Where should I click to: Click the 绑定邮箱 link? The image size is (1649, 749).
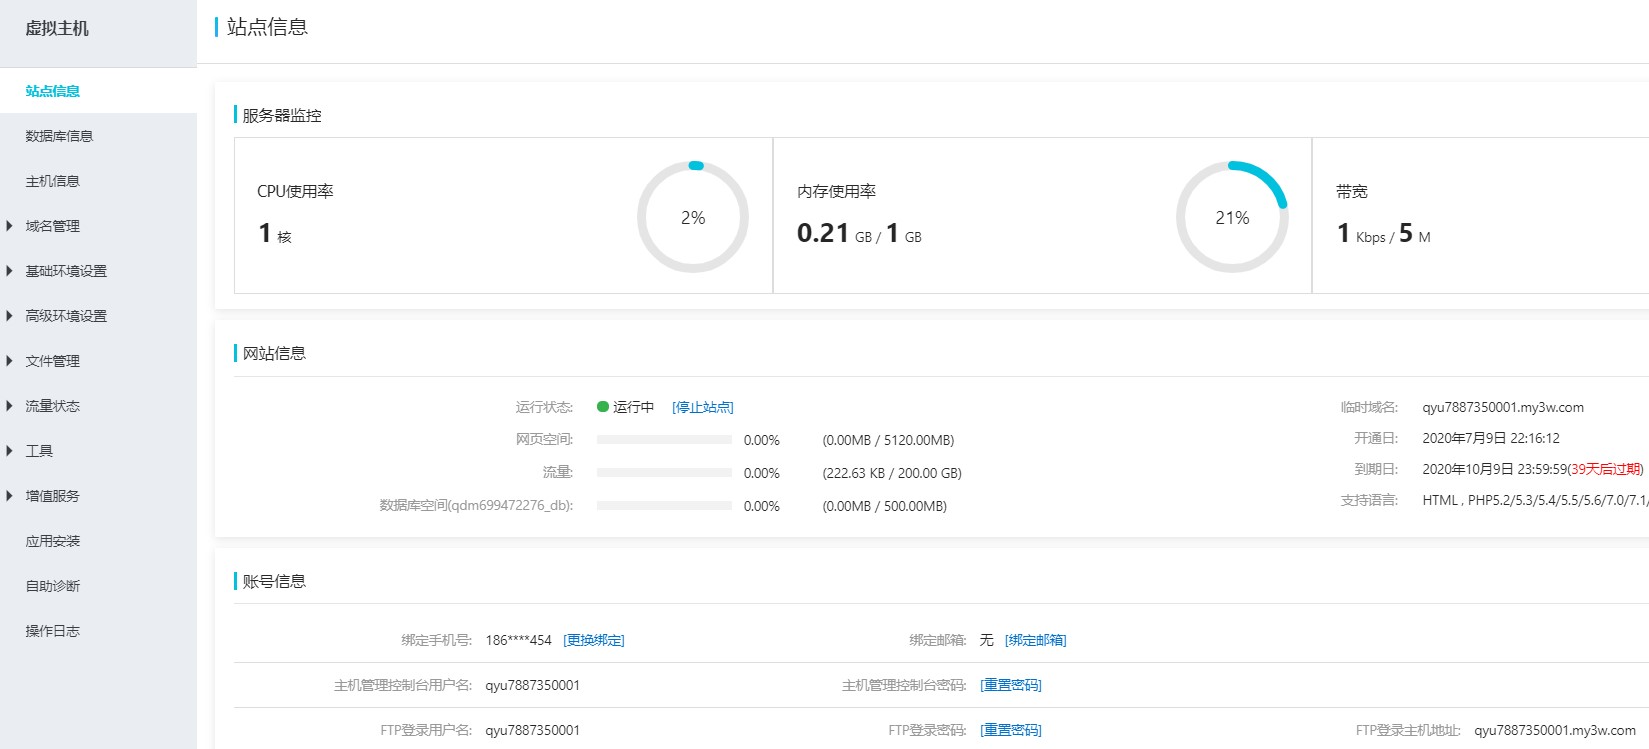pyautogui.click(x=1036, y=640)
